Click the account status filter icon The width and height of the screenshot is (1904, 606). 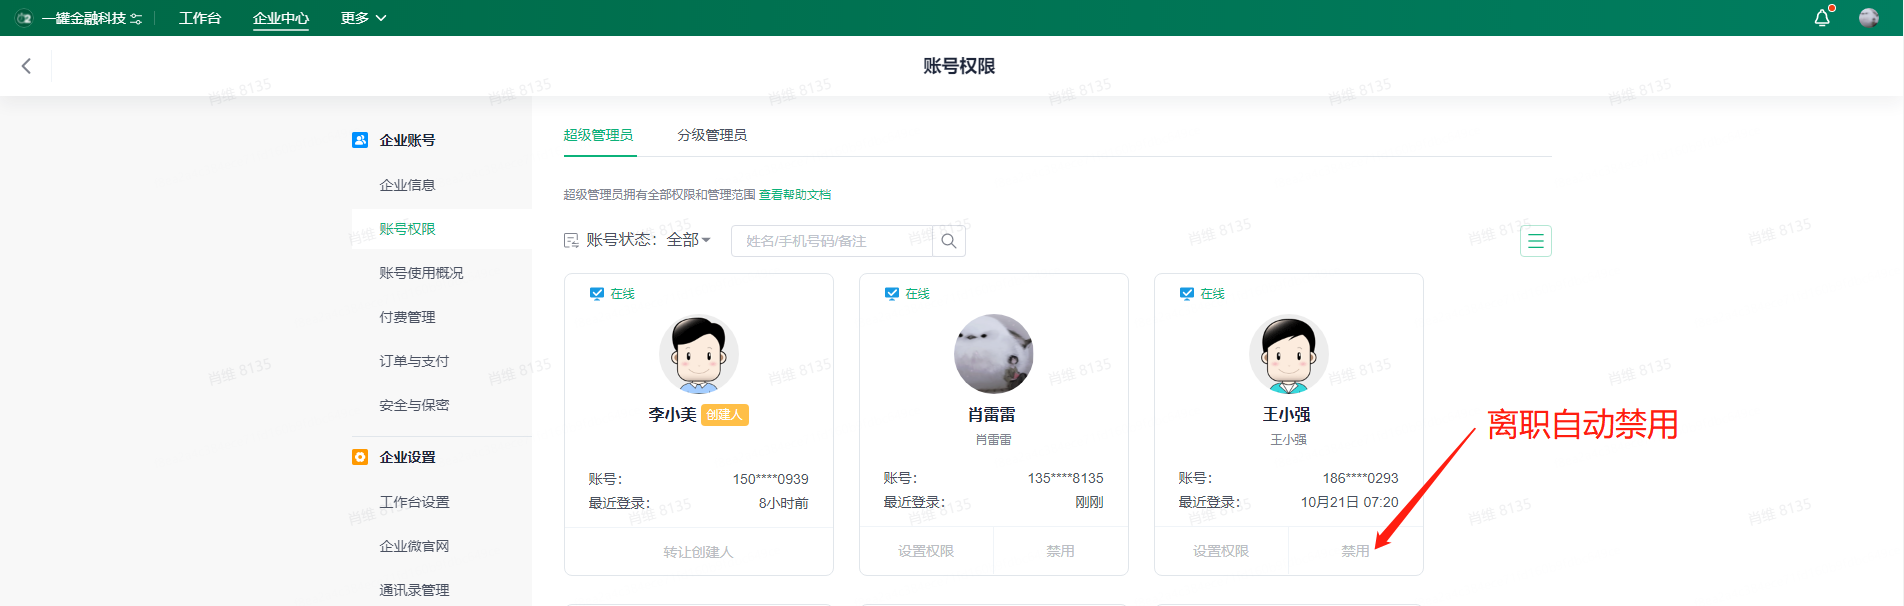pyautogui.click(x=571, y=240)
